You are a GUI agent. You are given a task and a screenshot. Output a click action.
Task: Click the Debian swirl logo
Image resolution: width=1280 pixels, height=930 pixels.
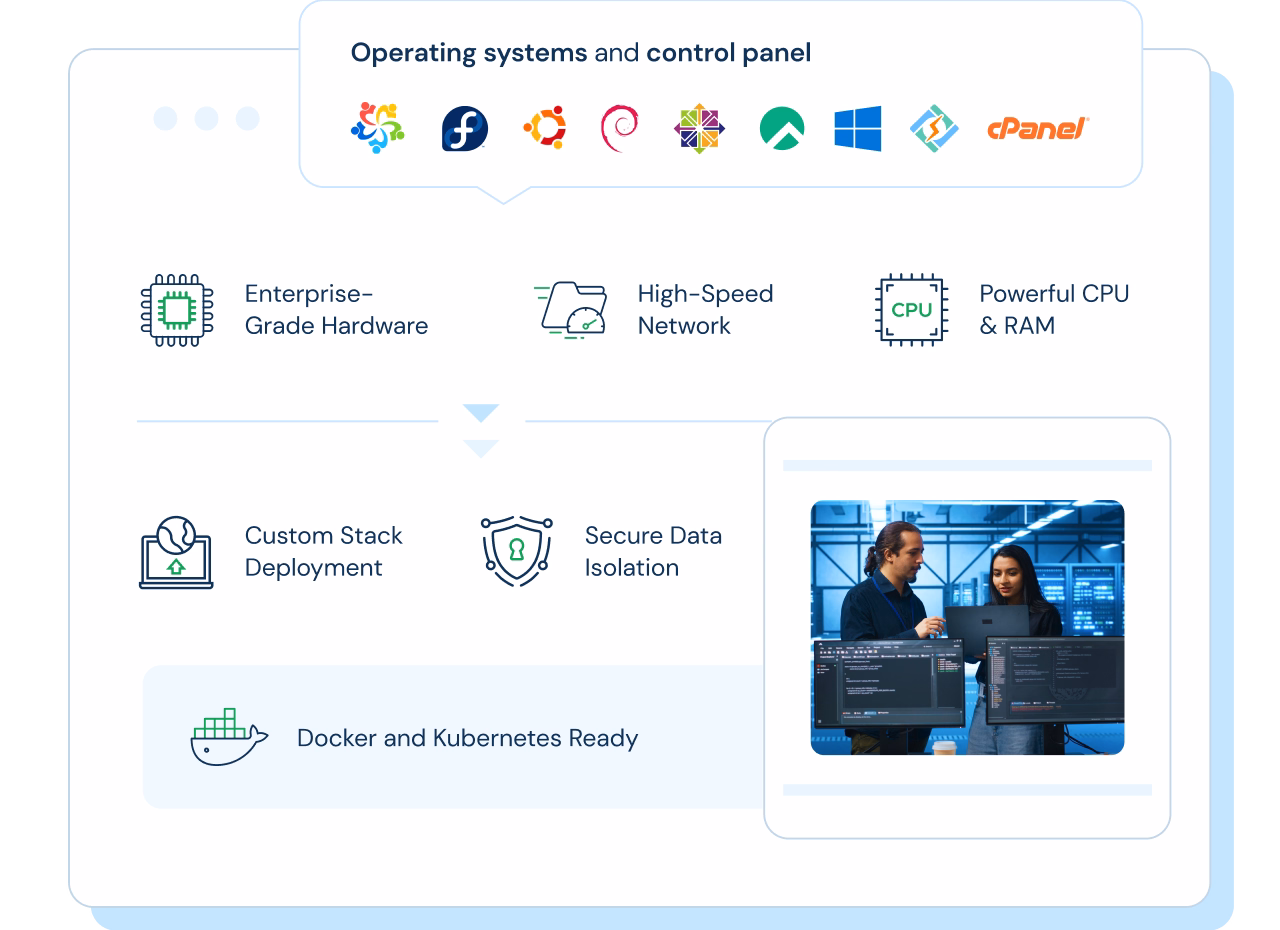click(x=620, y=129)
